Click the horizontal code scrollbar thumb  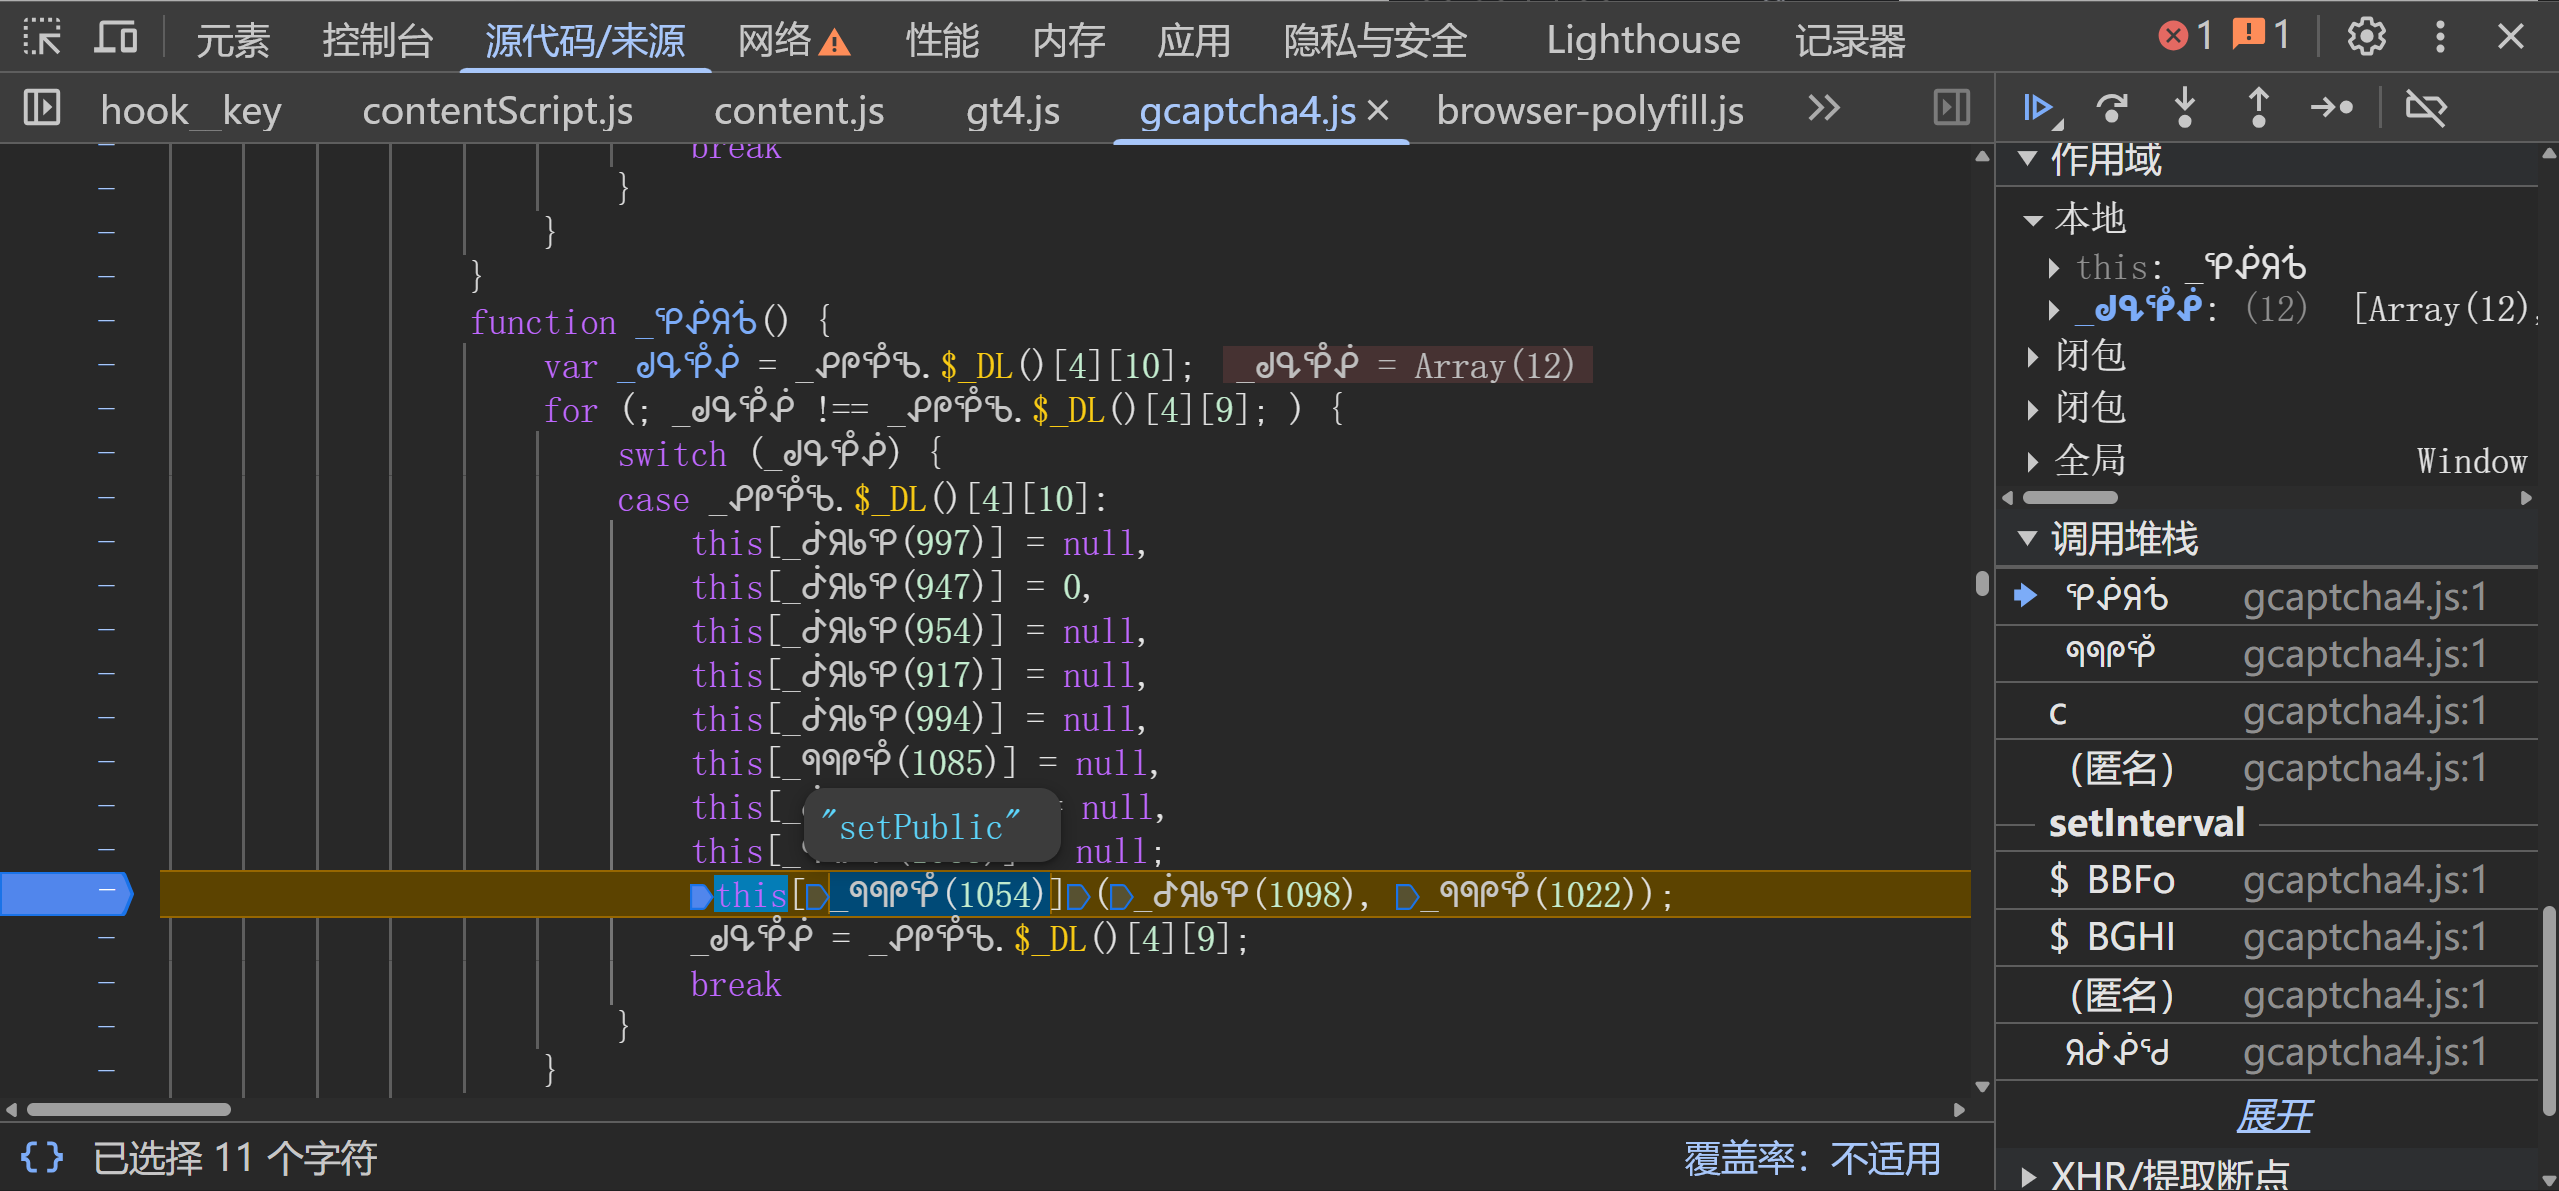click(x=128, y=1109)
